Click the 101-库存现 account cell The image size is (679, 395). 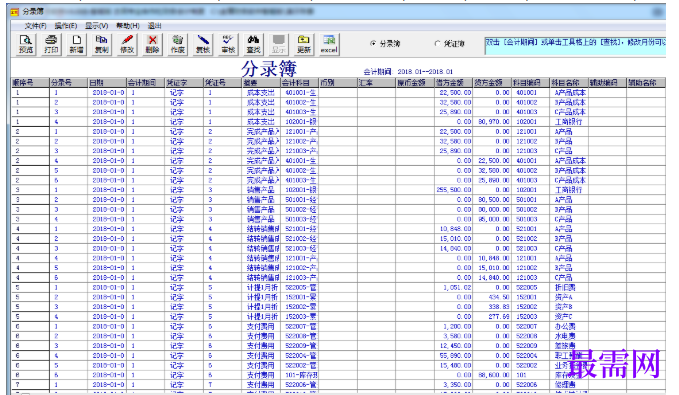point(300,375)
